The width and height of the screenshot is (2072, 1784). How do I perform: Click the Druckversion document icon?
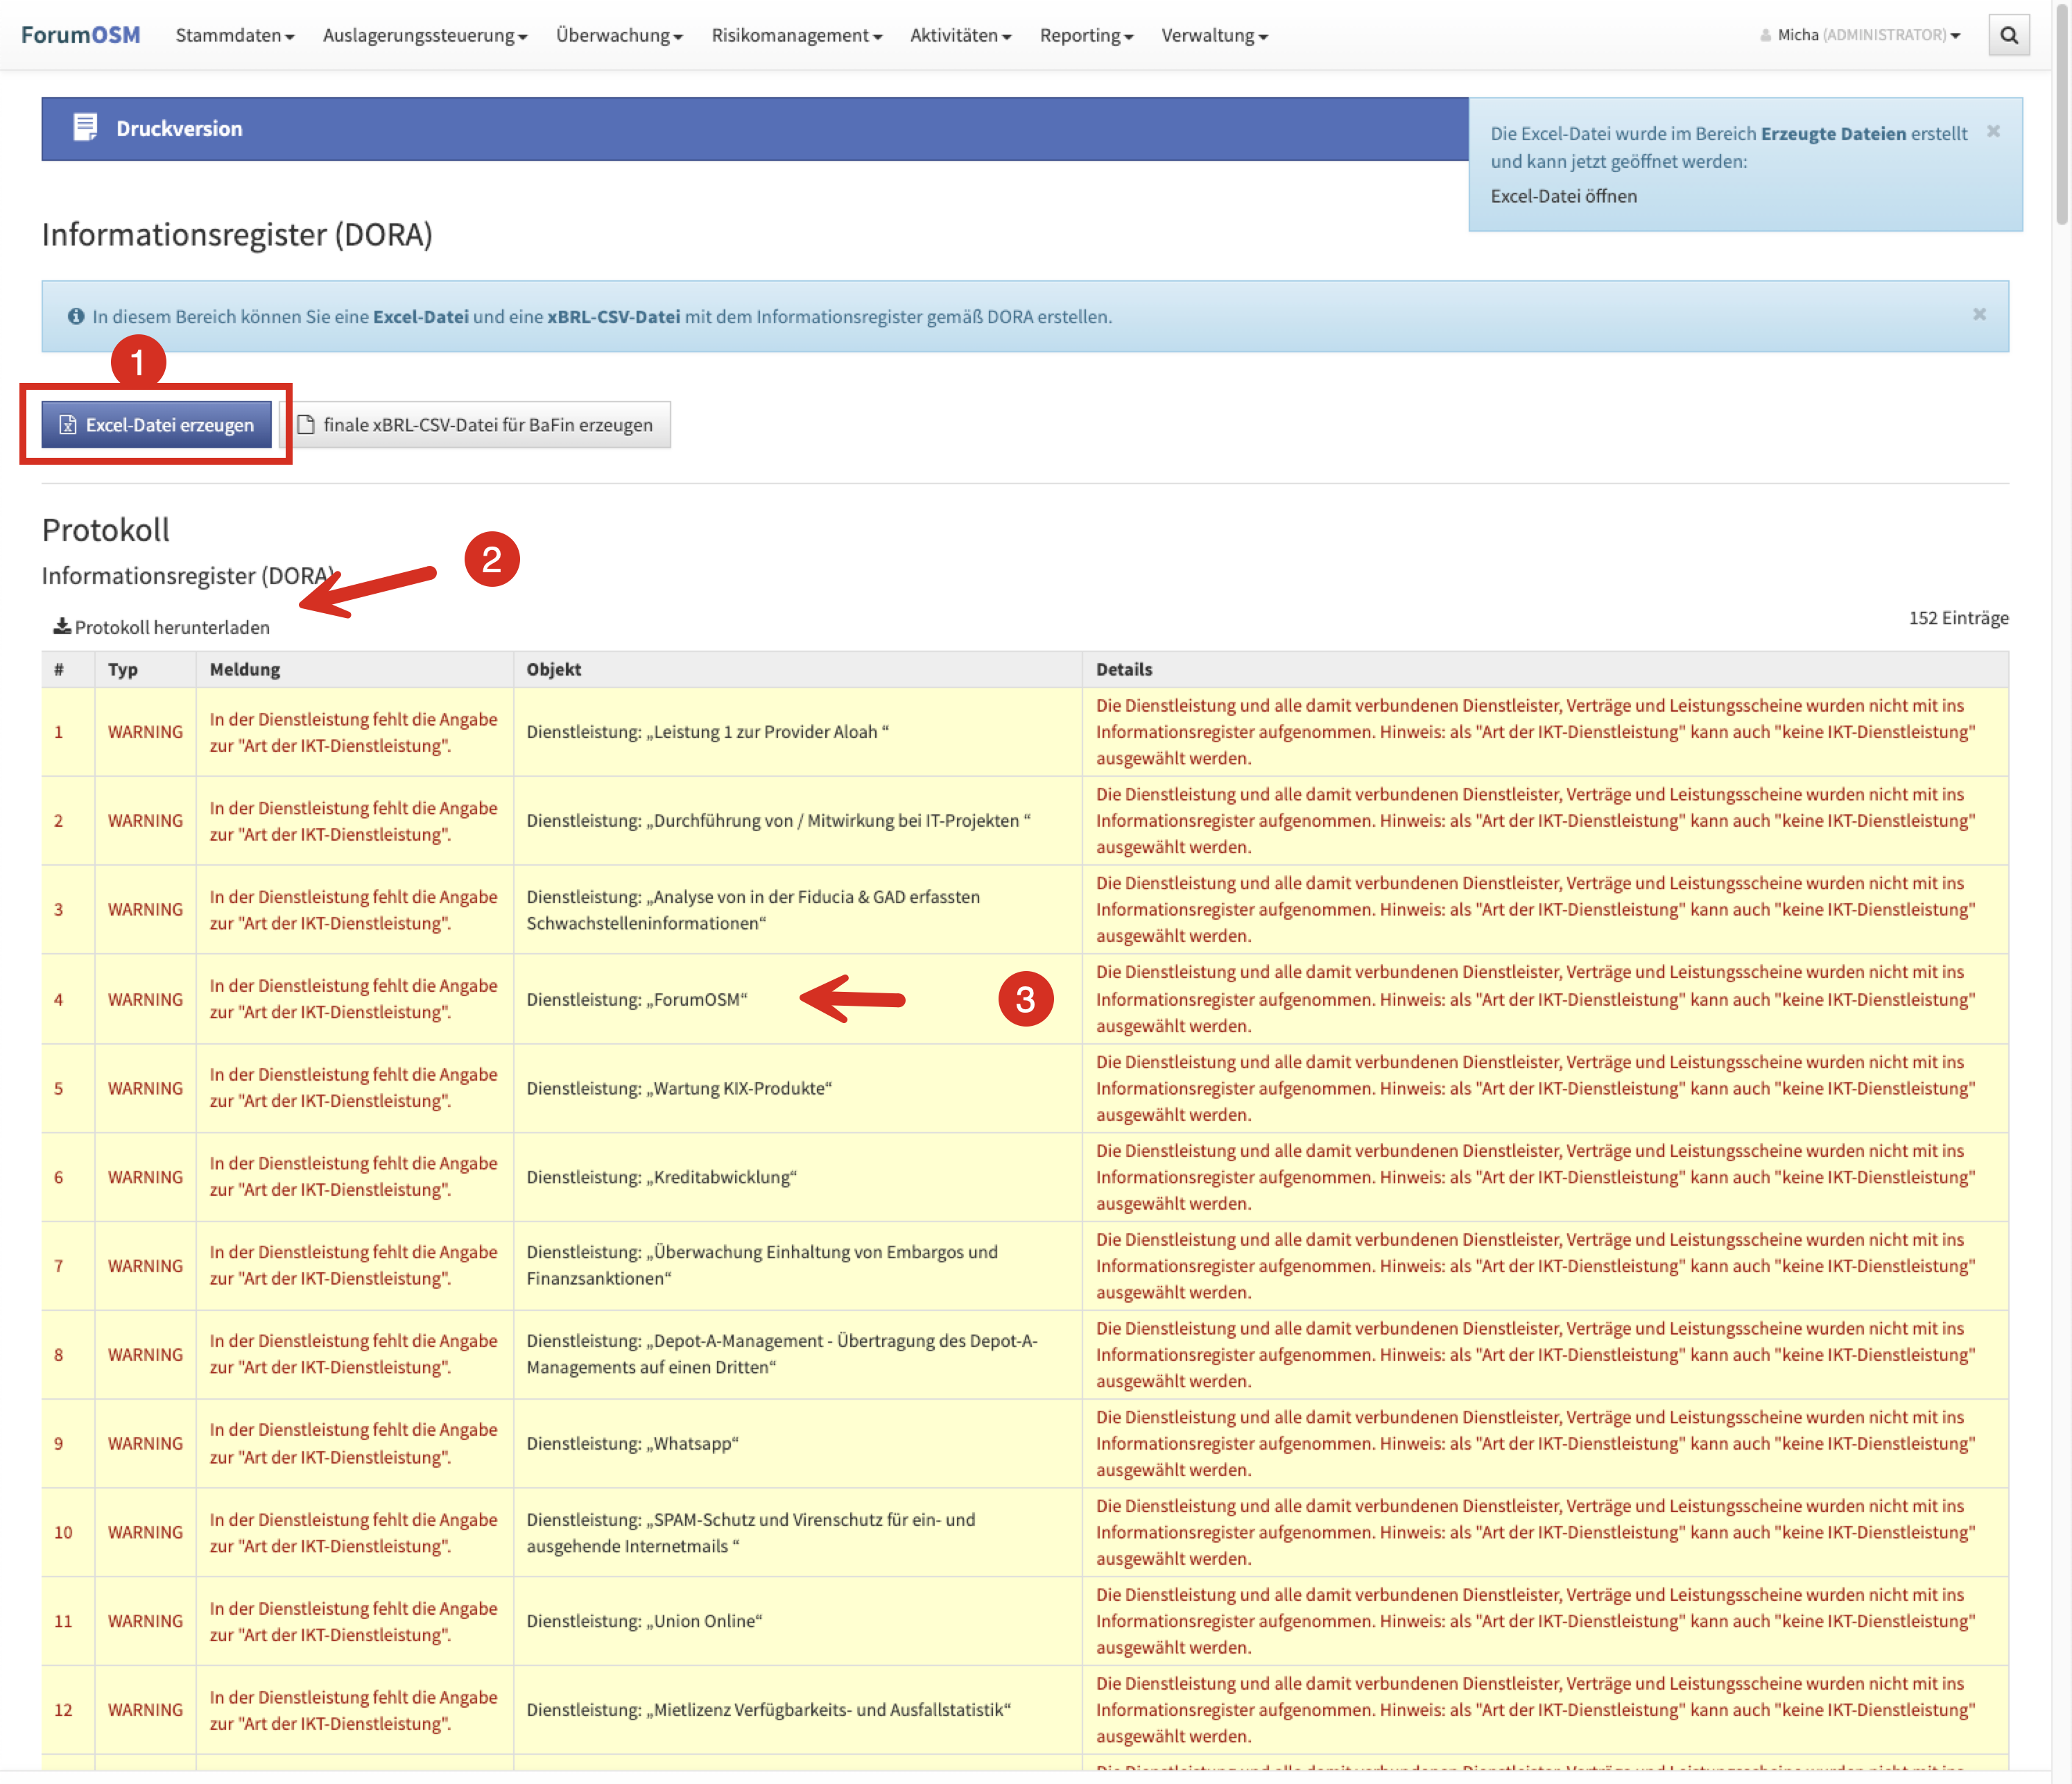85,127
